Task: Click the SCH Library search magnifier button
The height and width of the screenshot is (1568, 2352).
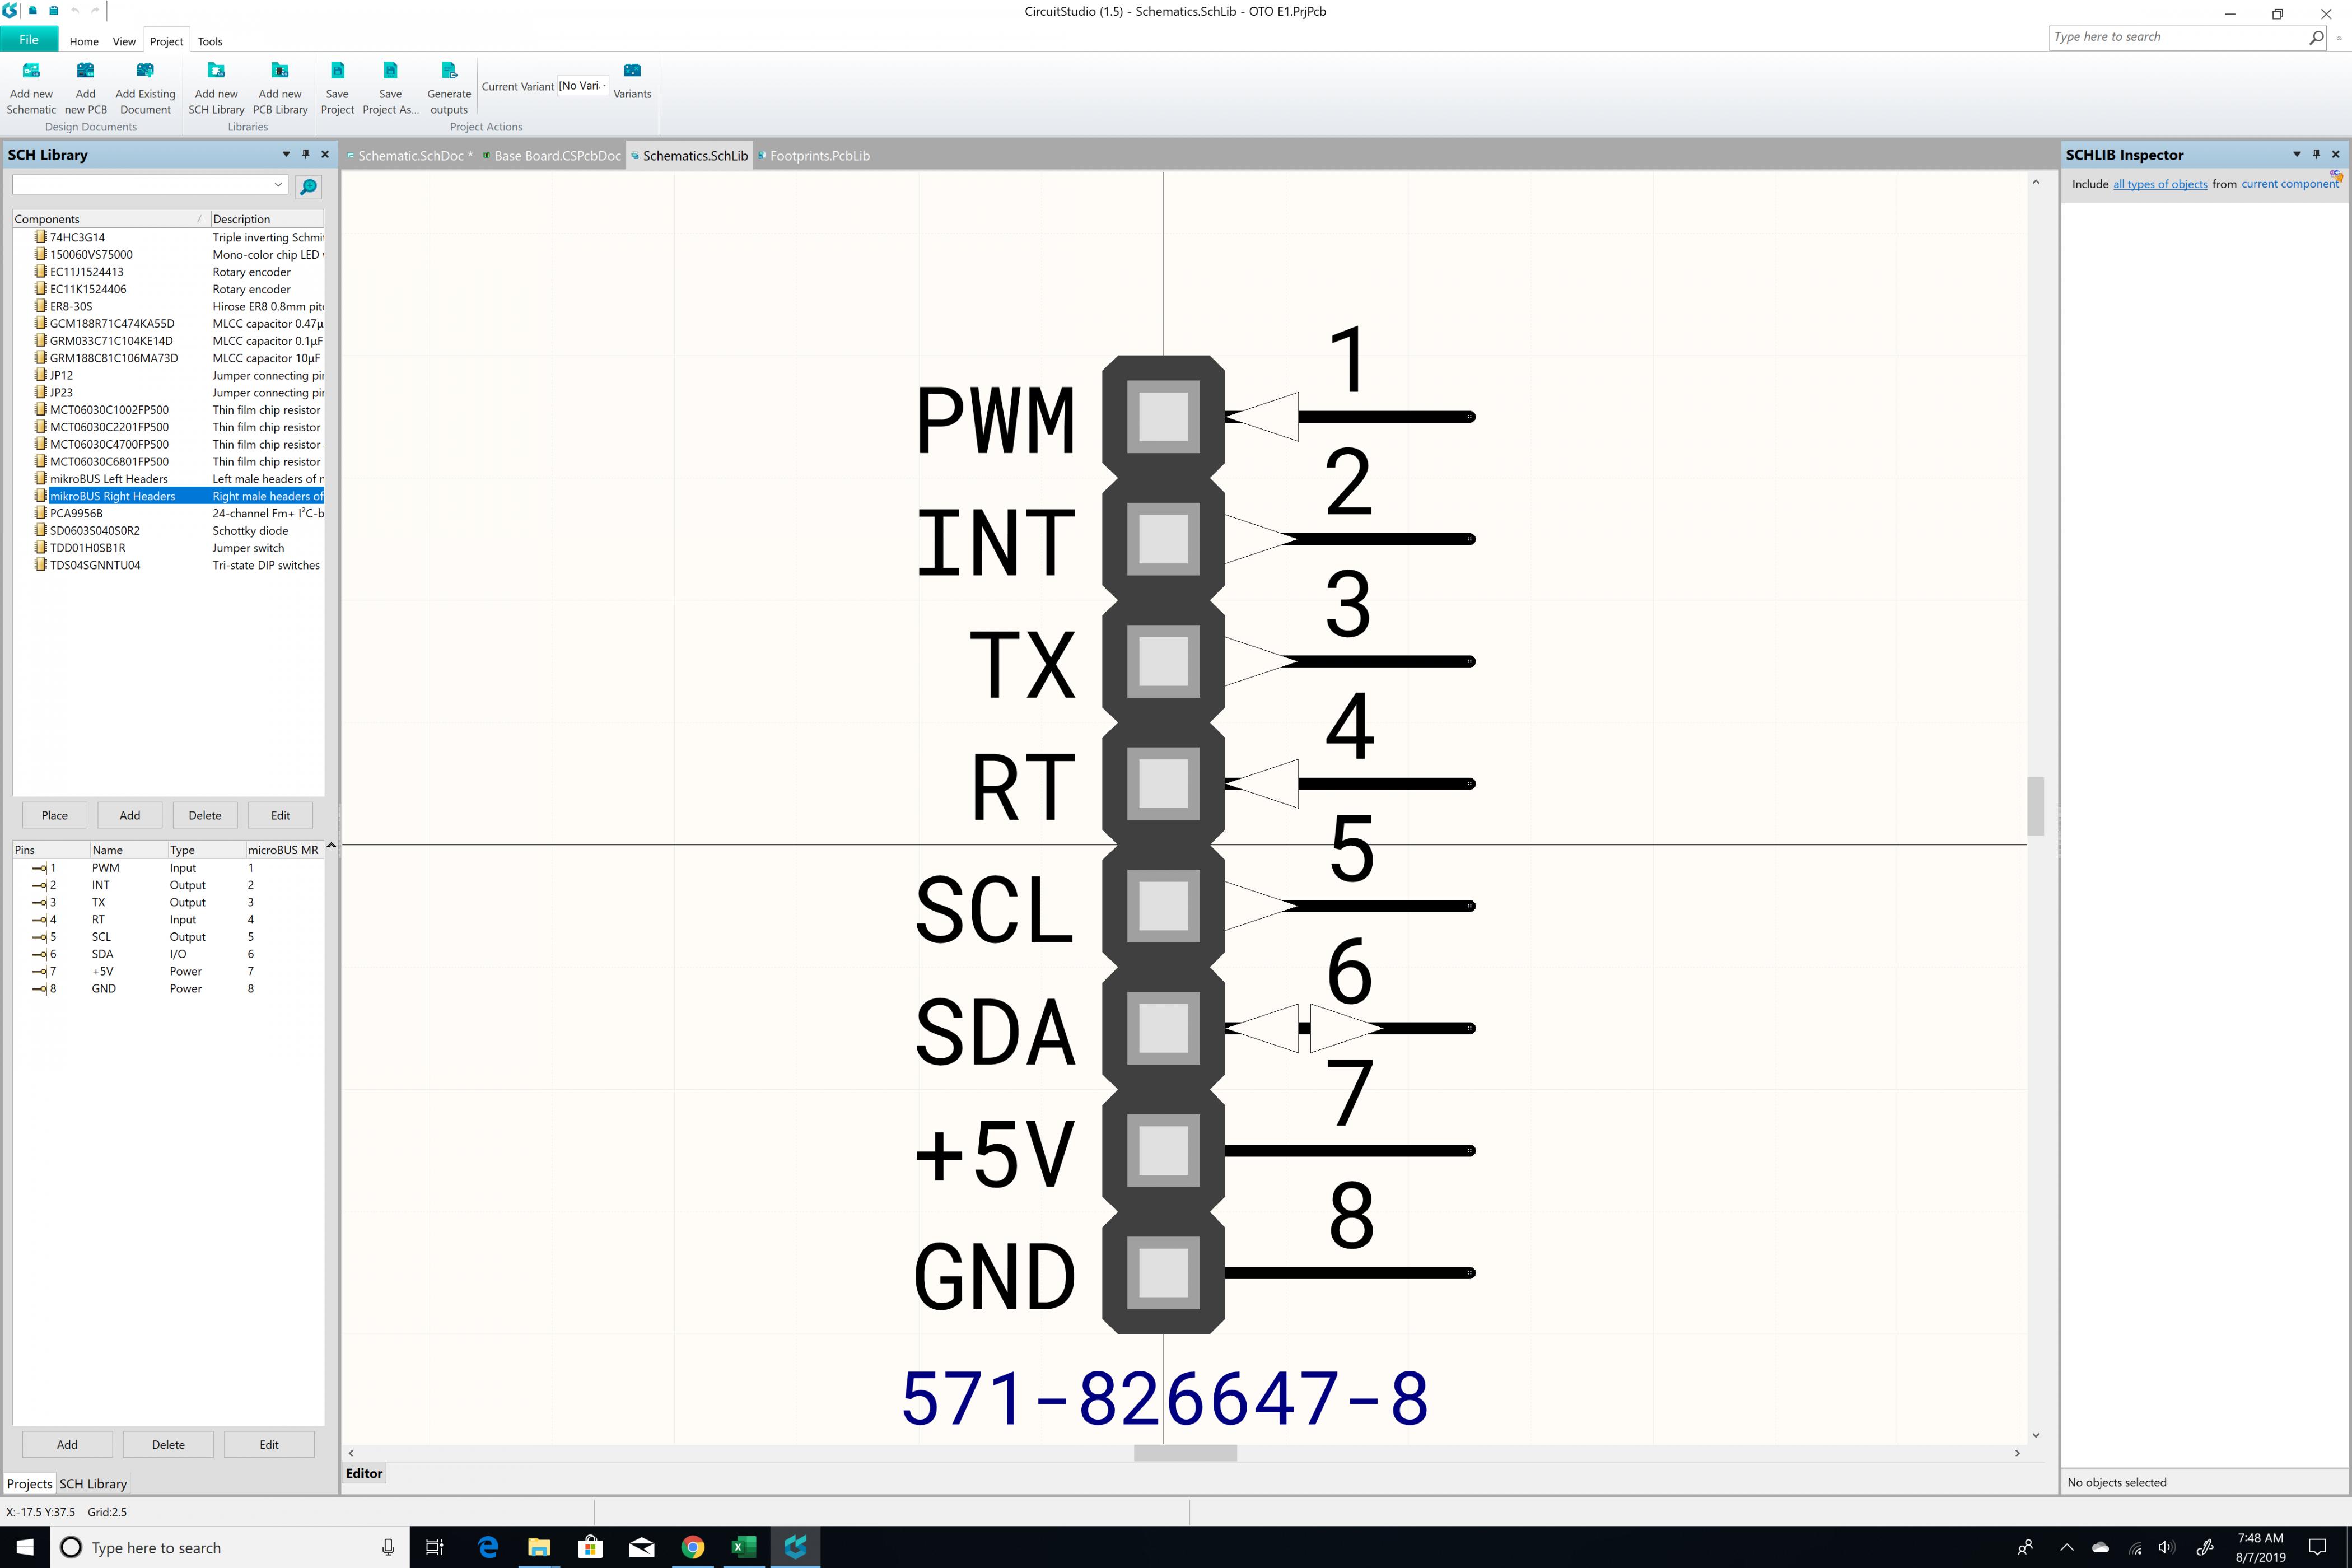Action: click(x=309, y=186)
